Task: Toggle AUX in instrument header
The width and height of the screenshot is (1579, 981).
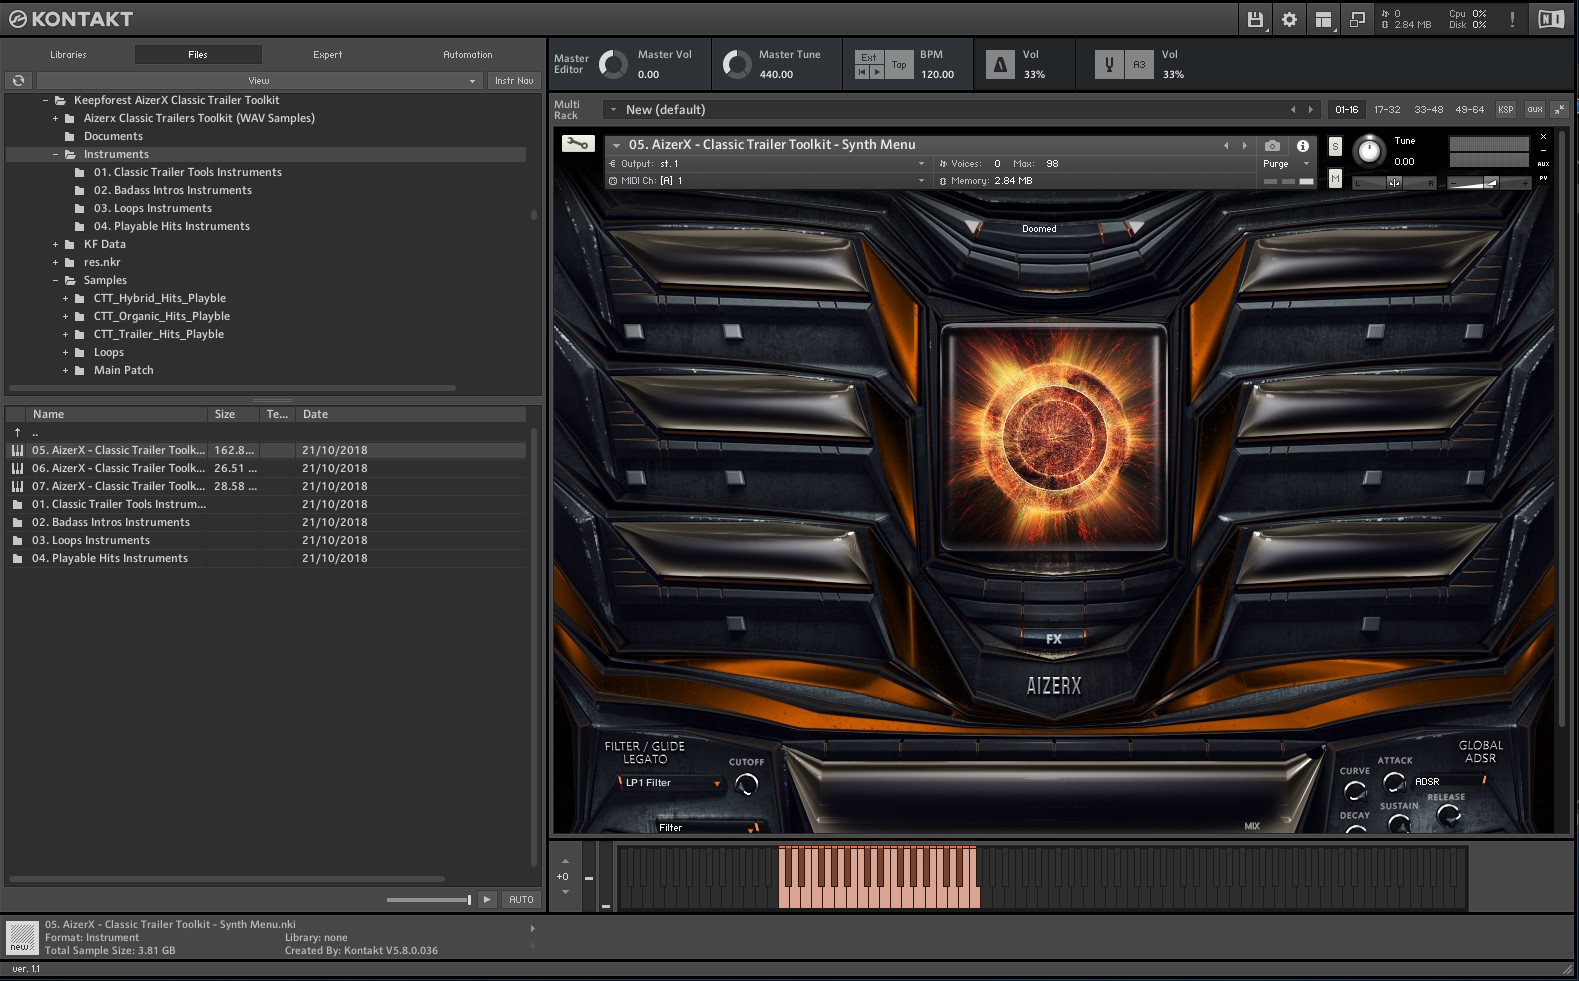Action: 1543,164
